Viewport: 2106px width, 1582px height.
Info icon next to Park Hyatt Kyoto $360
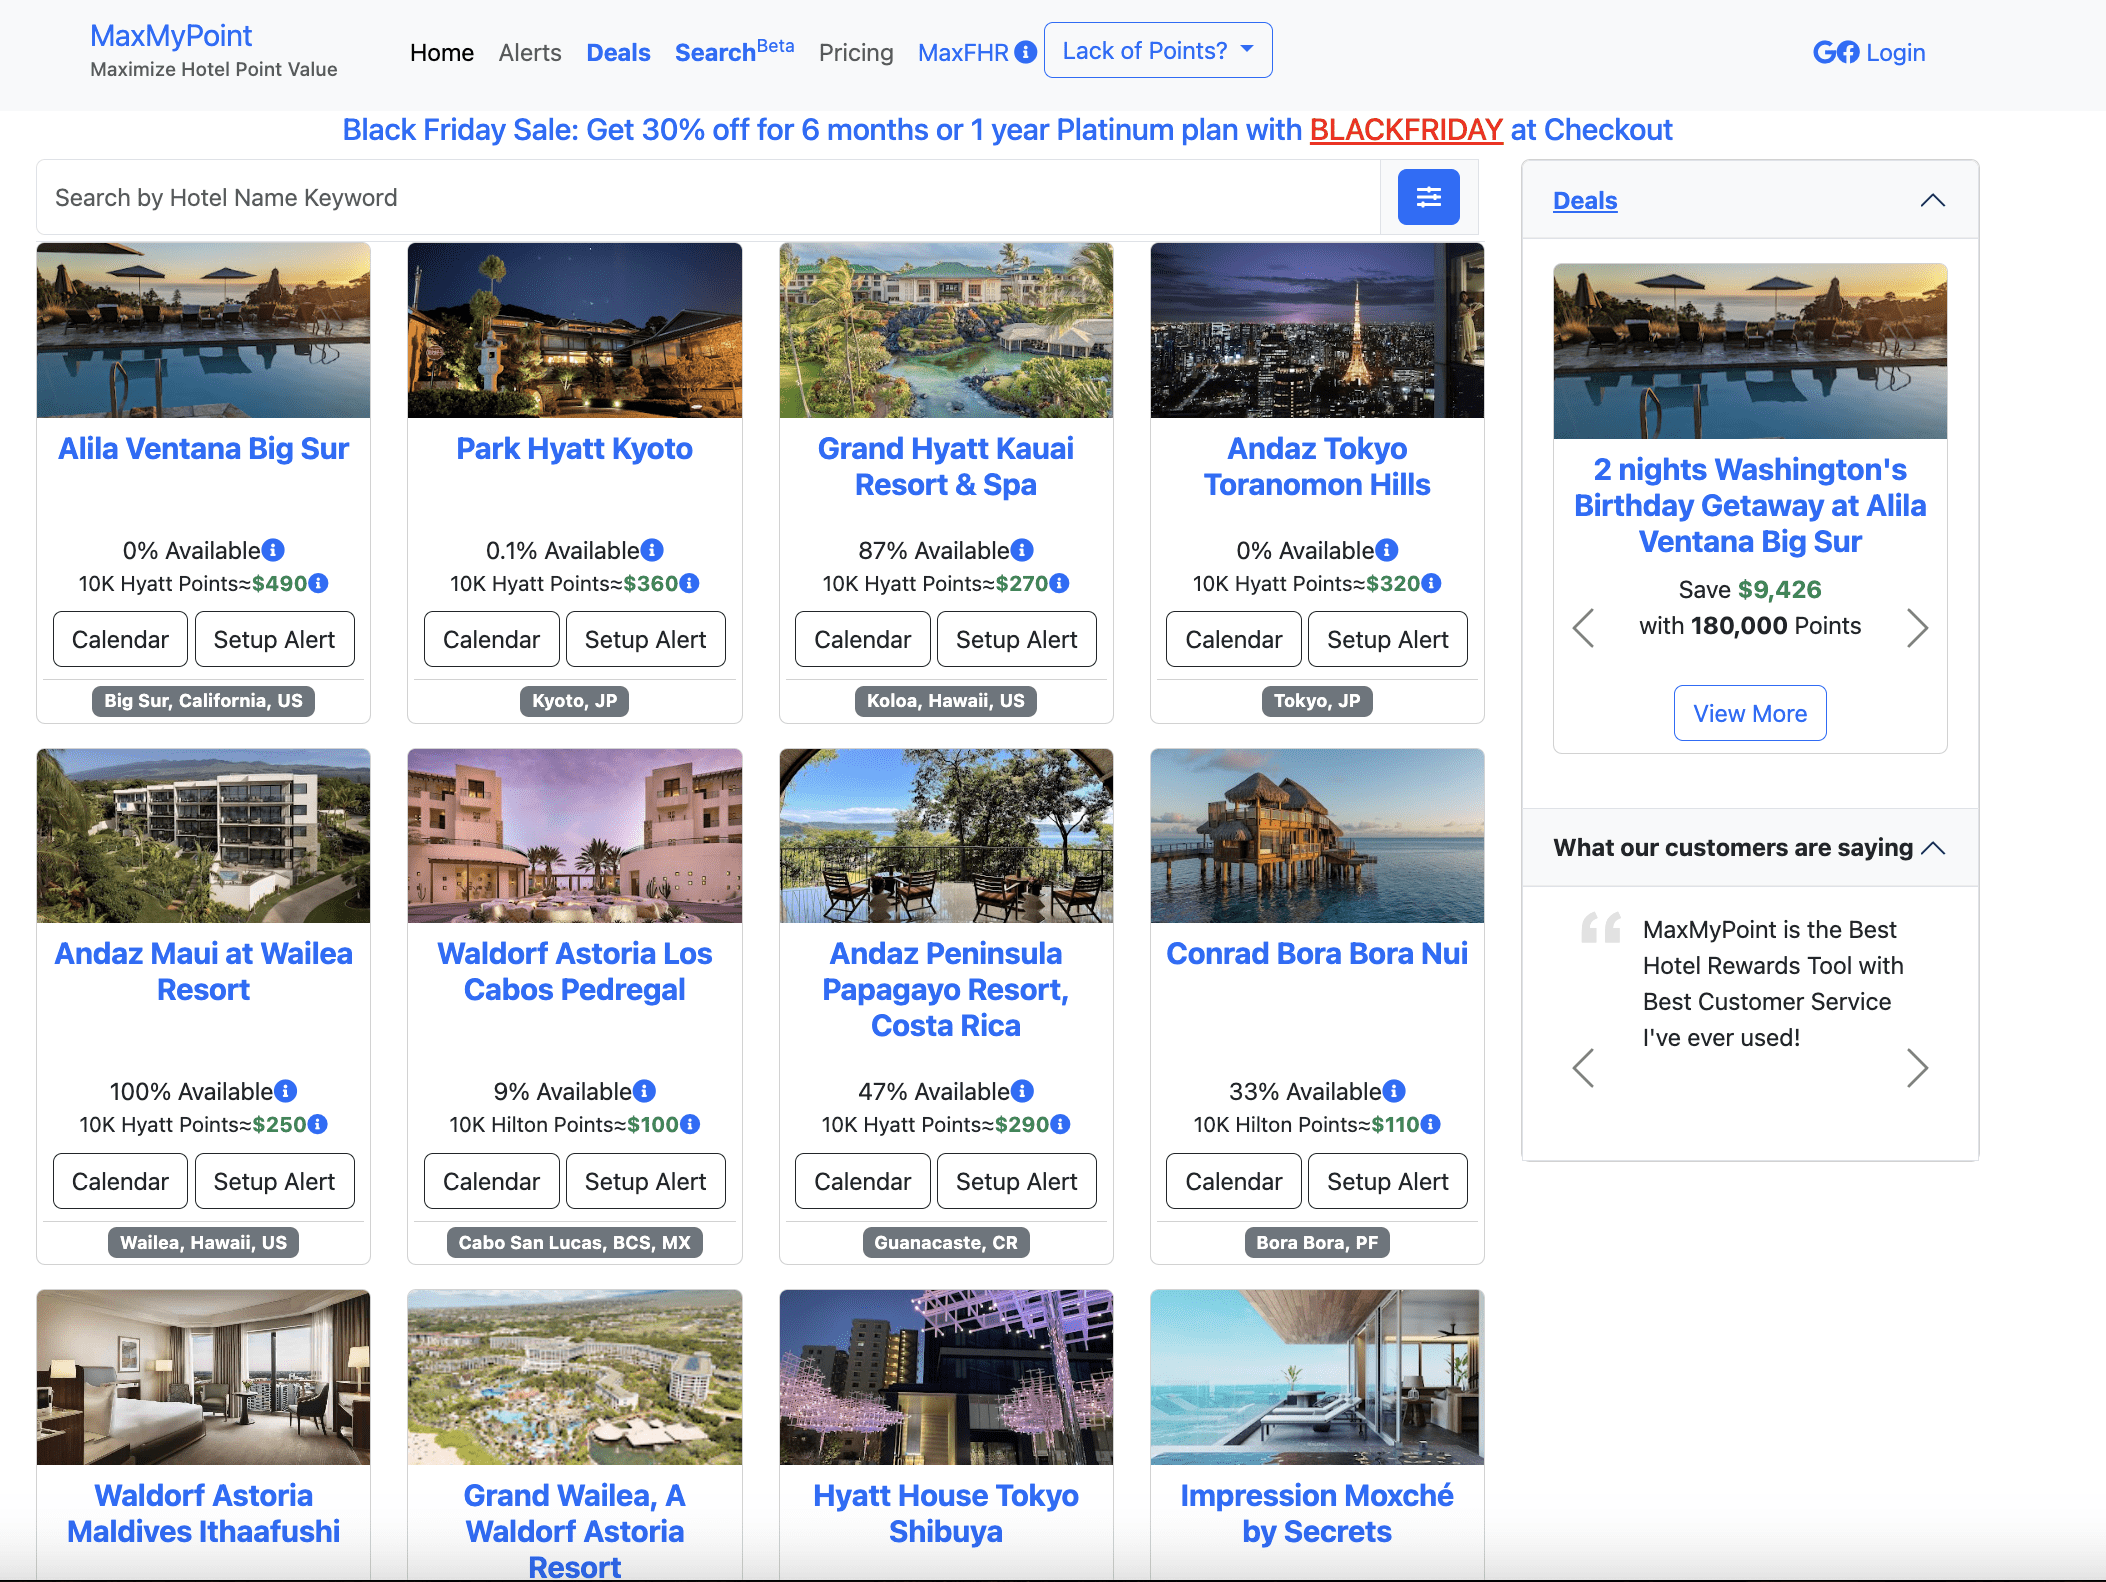click(x=689, y=583)
